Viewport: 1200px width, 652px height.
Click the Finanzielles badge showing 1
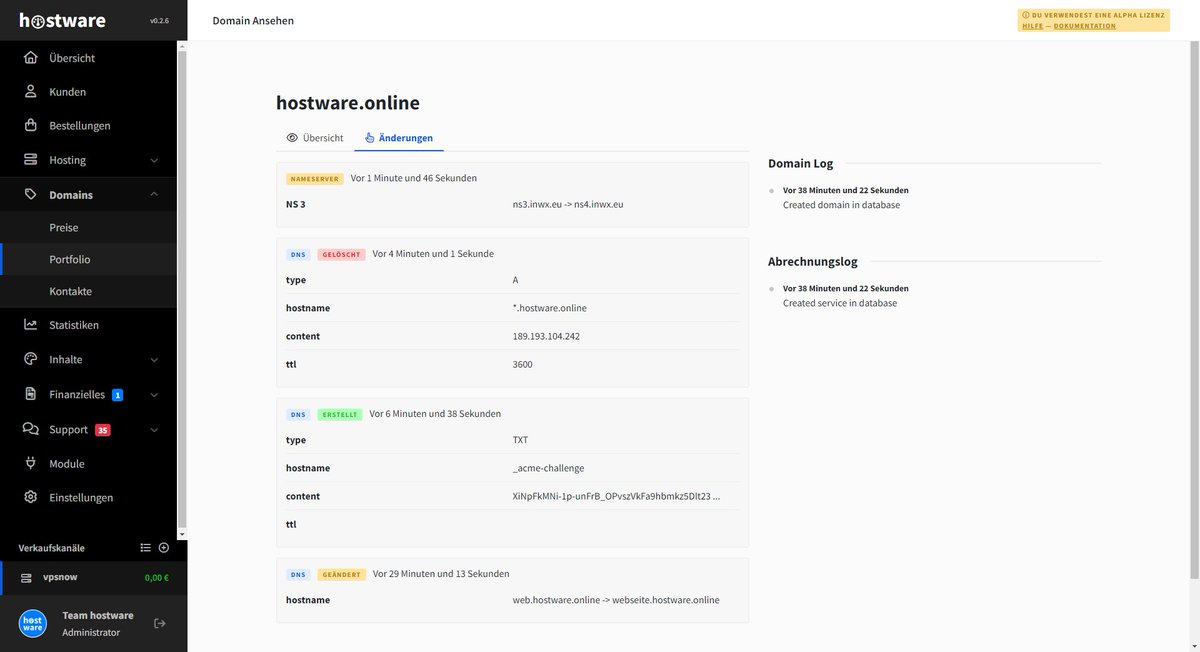(117, 395)
